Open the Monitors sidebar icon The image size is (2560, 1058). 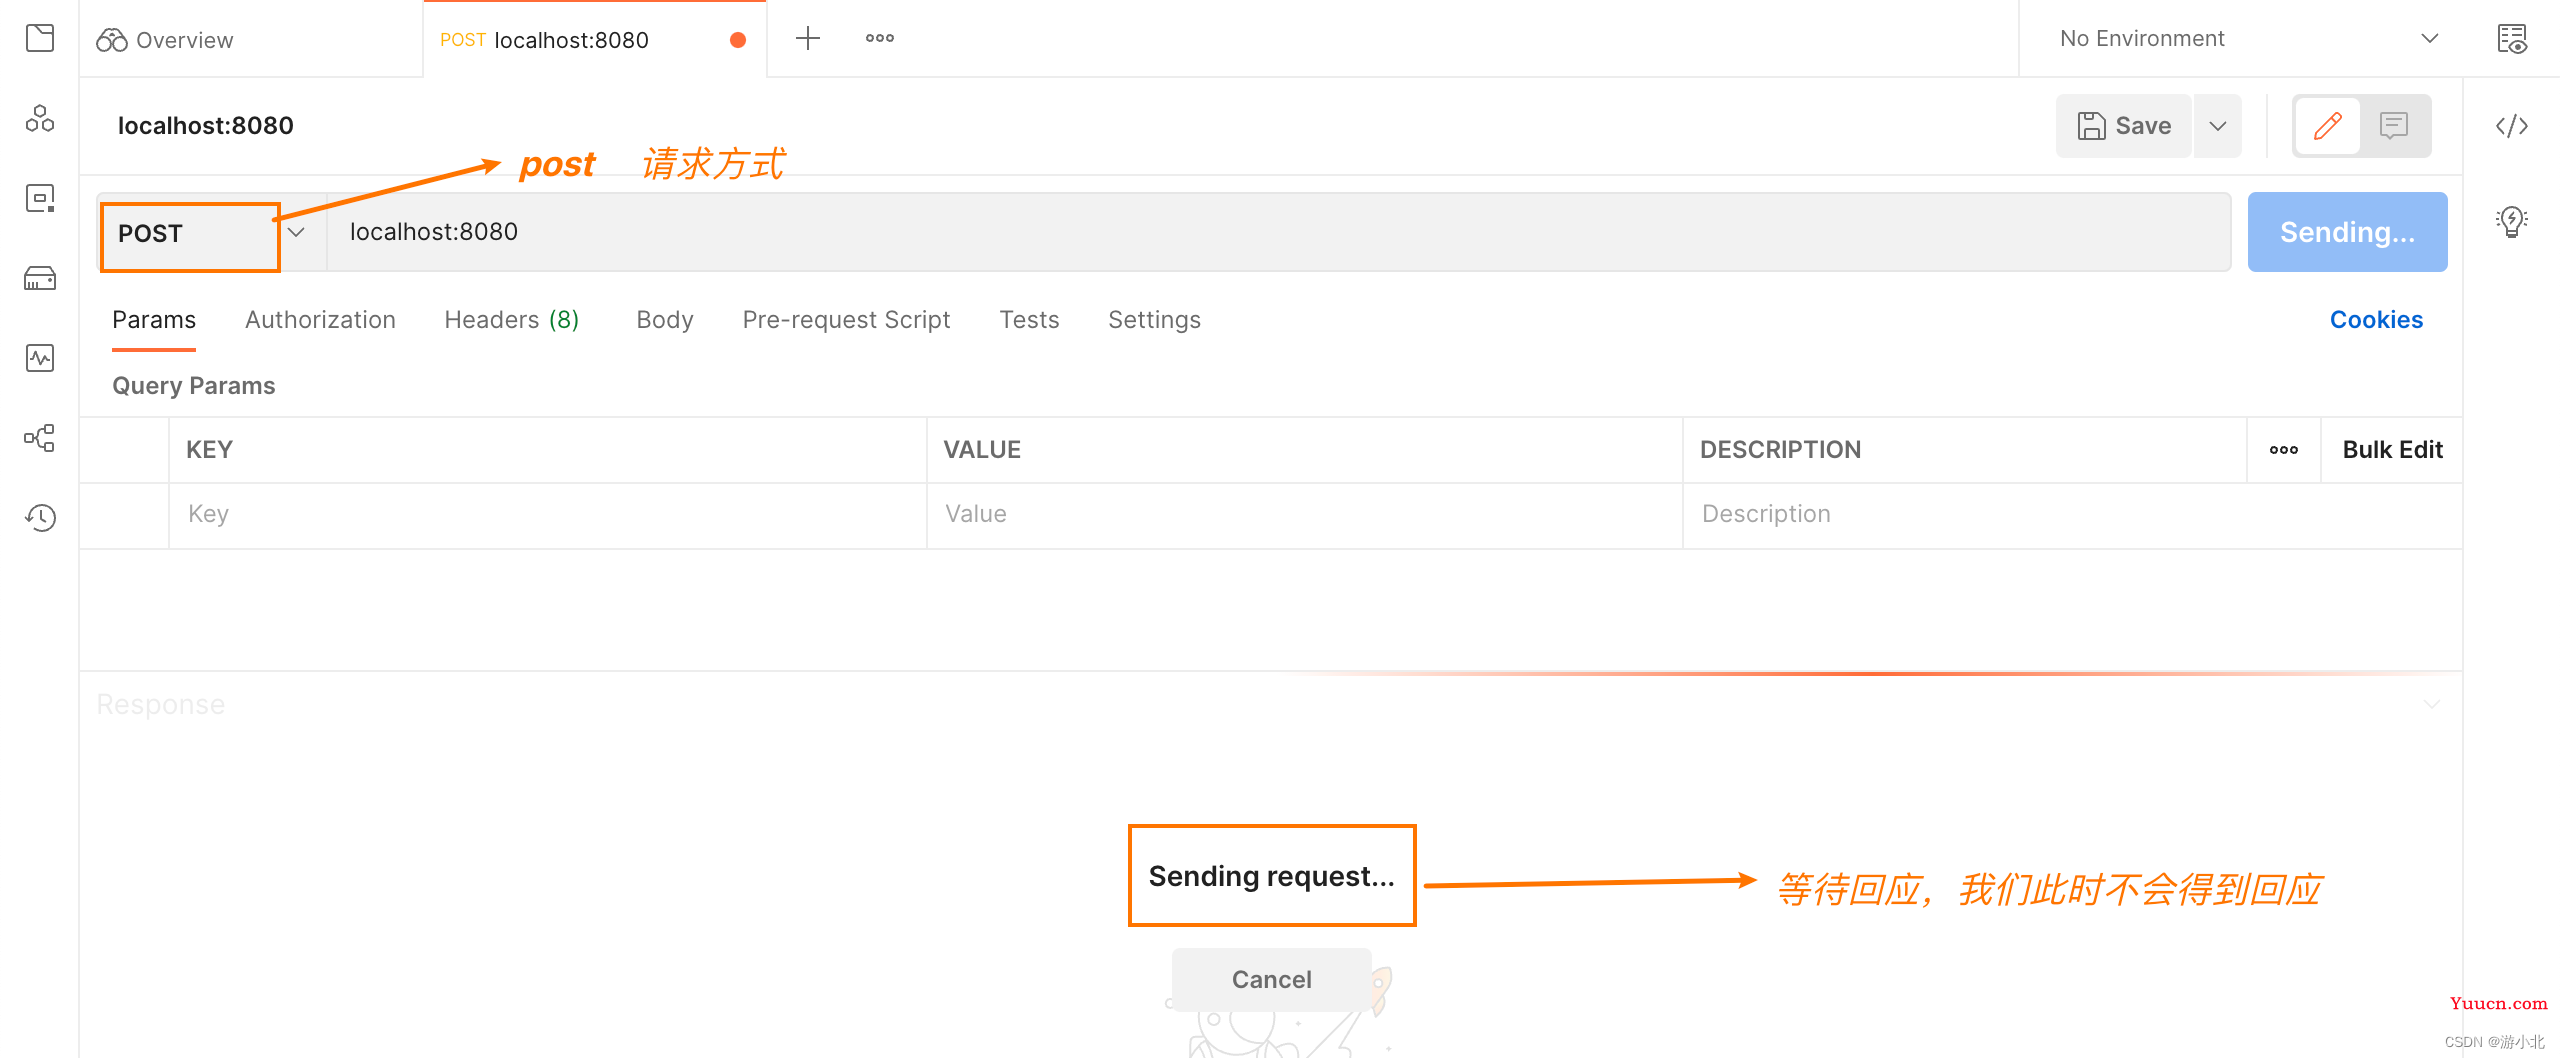[40, 358]
